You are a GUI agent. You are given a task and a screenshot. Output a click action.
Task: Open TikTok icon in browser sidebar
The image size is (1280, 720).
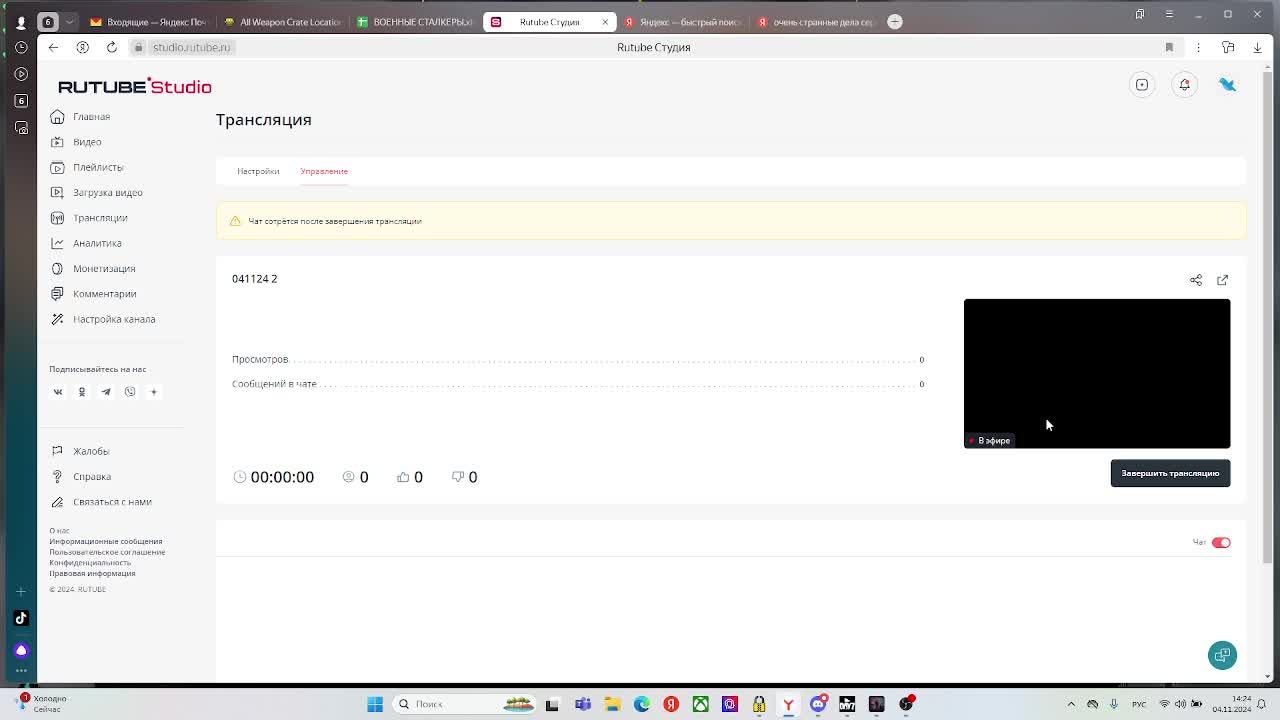(x=21, y=618)
